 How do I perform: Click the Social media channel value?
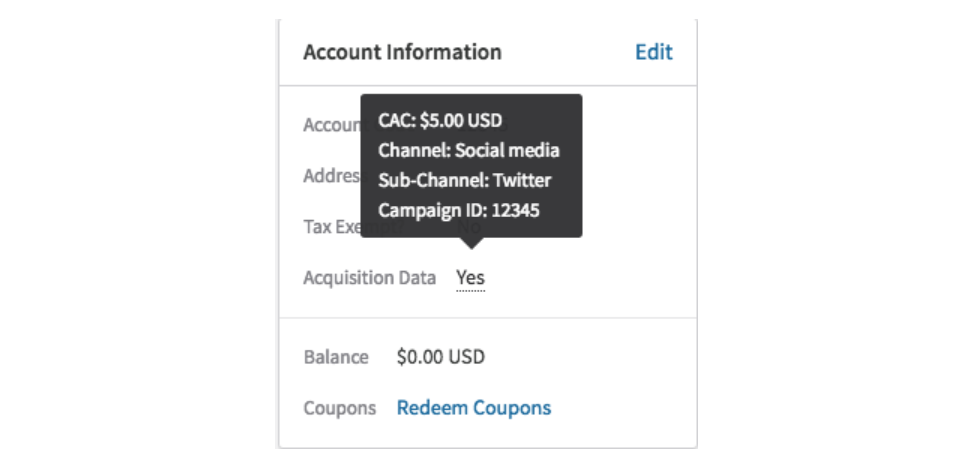(x=507, y=151)
